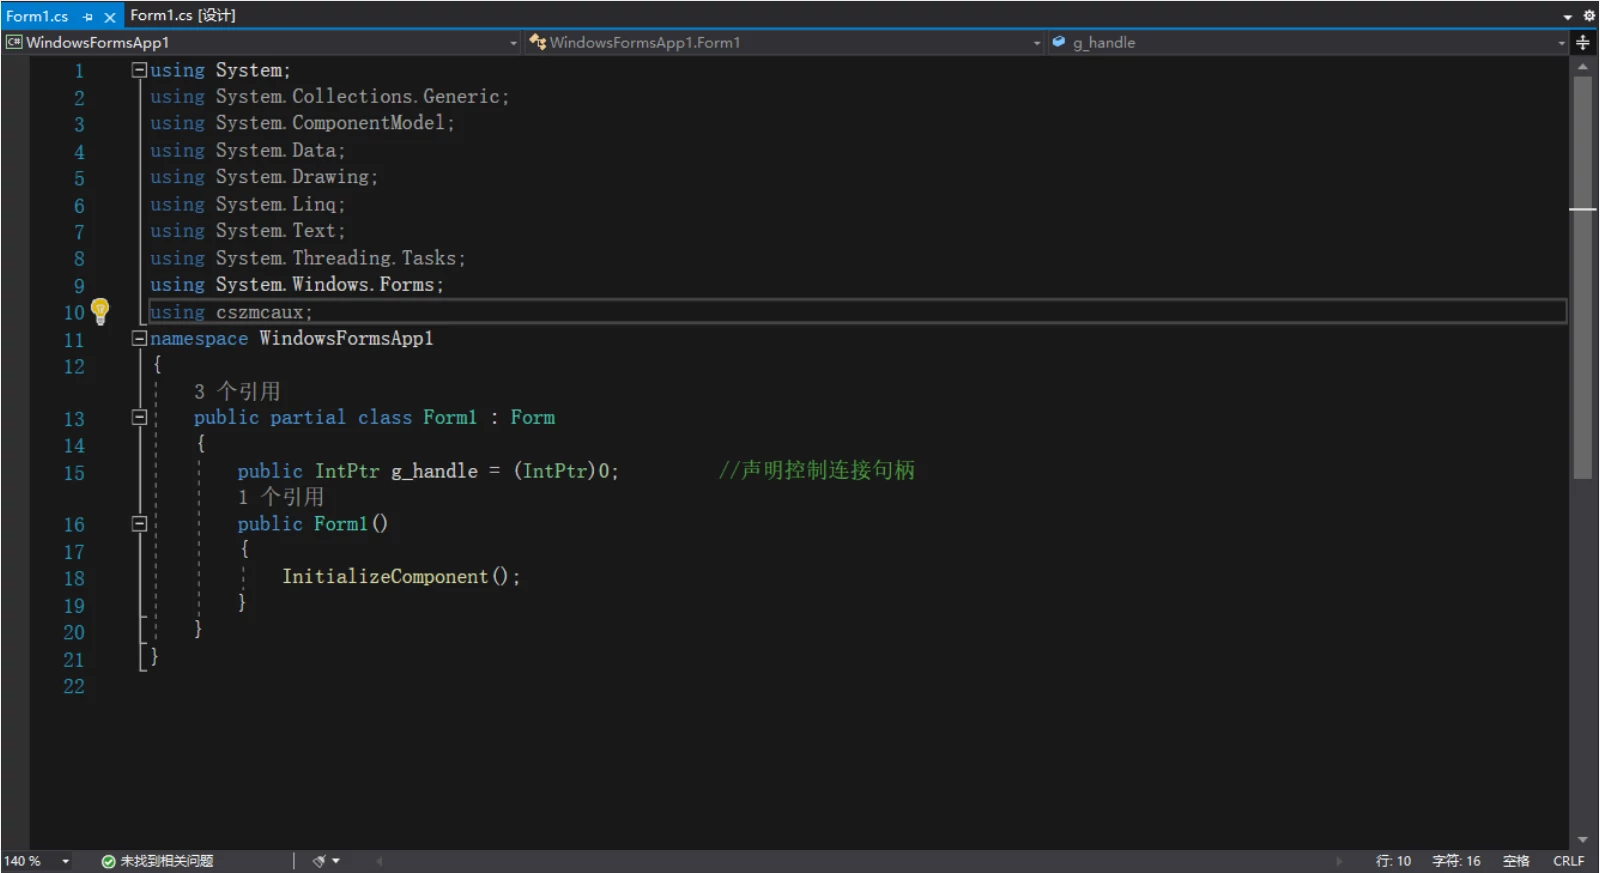1600x873 pixels.
Task: Click the no issues found checkmark icon
Action: [x=108, y=861]
